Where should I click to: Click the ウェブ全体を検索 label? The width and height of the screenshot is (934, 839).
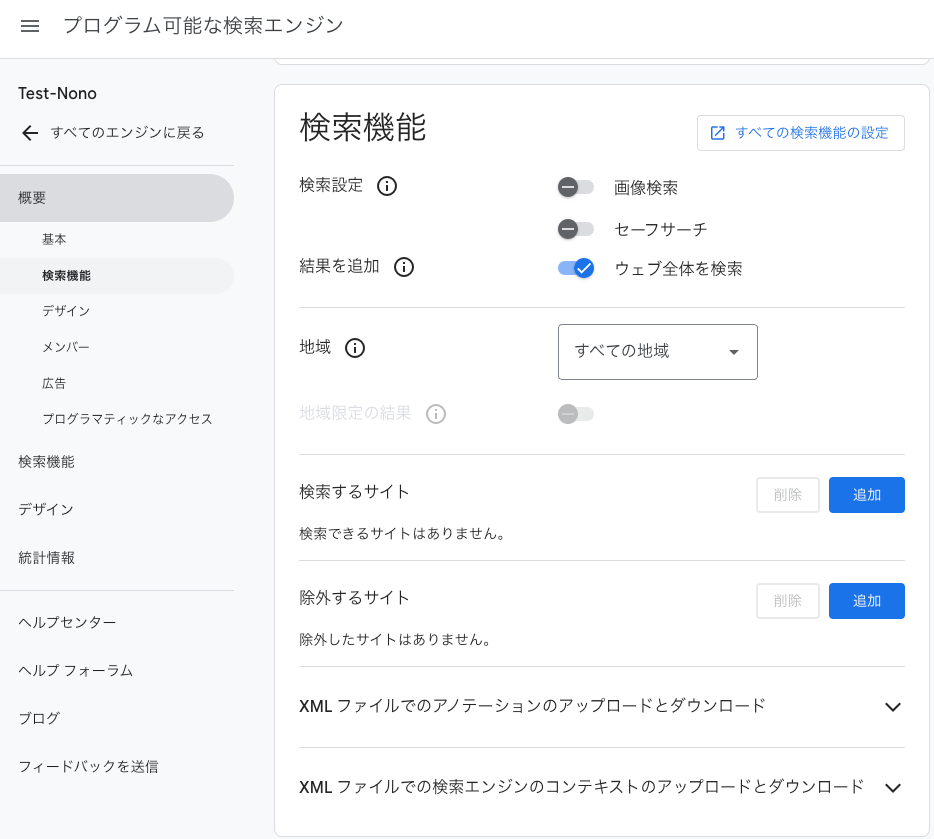coord(678,269)
